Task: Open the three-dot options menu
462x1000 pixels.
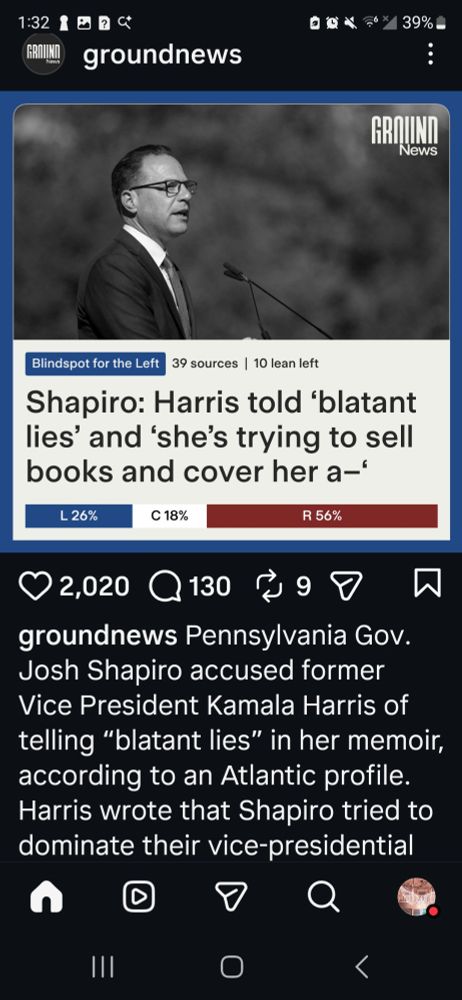Action: tap(431, 54)
